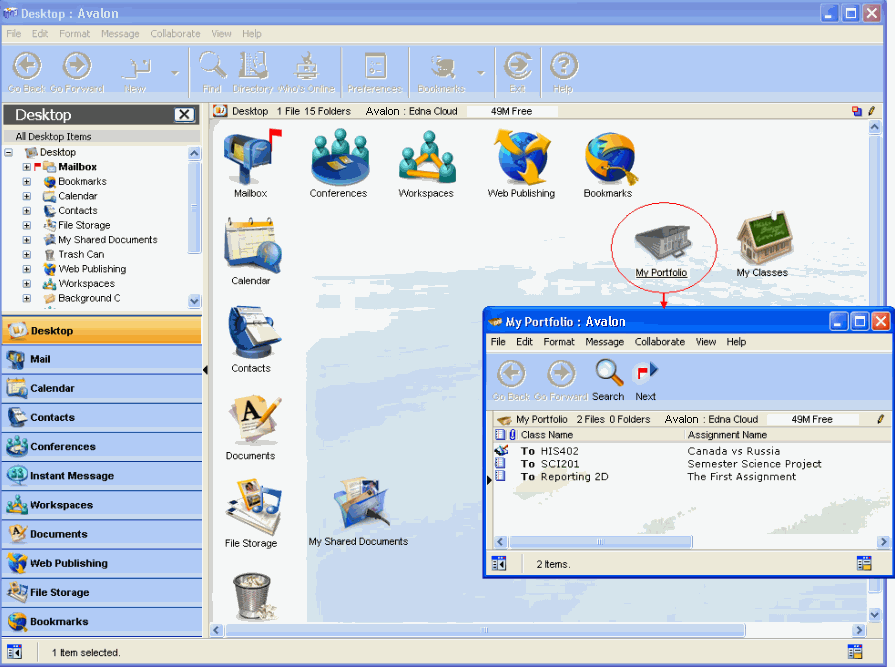Expand the Calendar tree node
The image size is (895, 667).
(x=27, y=196)
